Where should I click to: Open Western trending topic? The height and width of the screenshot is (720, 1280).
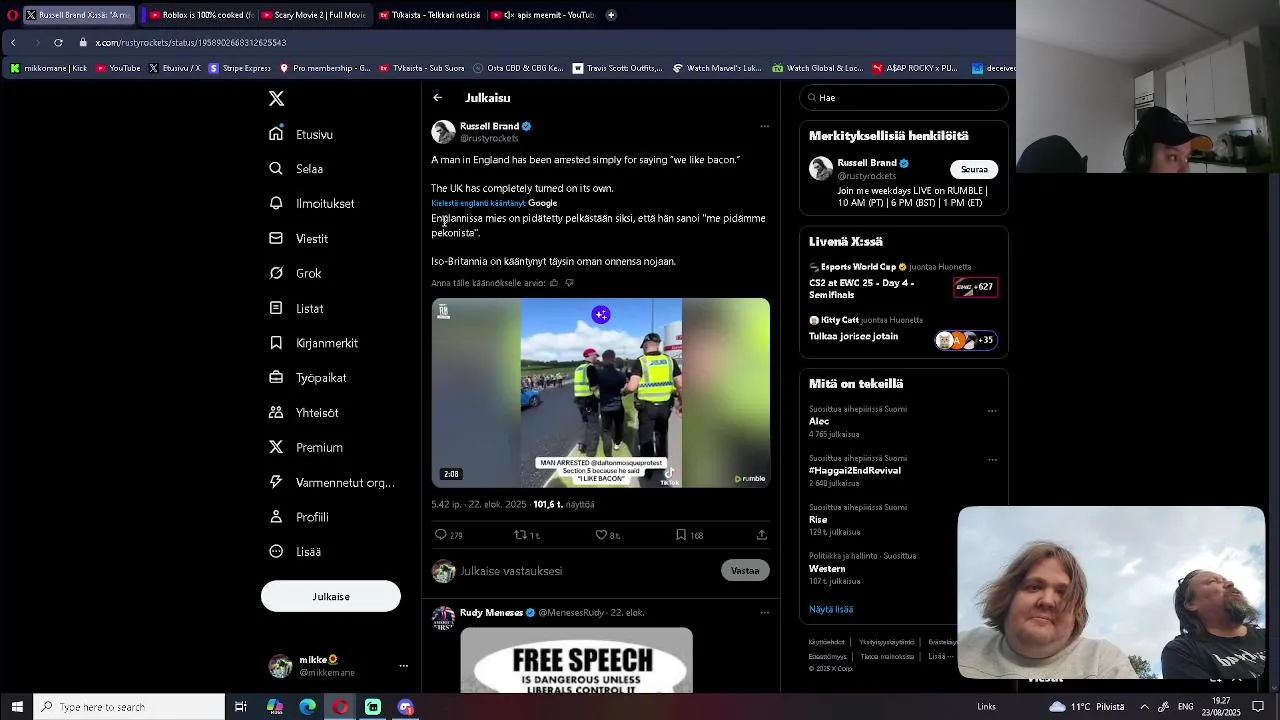click(x=827, y=569)
